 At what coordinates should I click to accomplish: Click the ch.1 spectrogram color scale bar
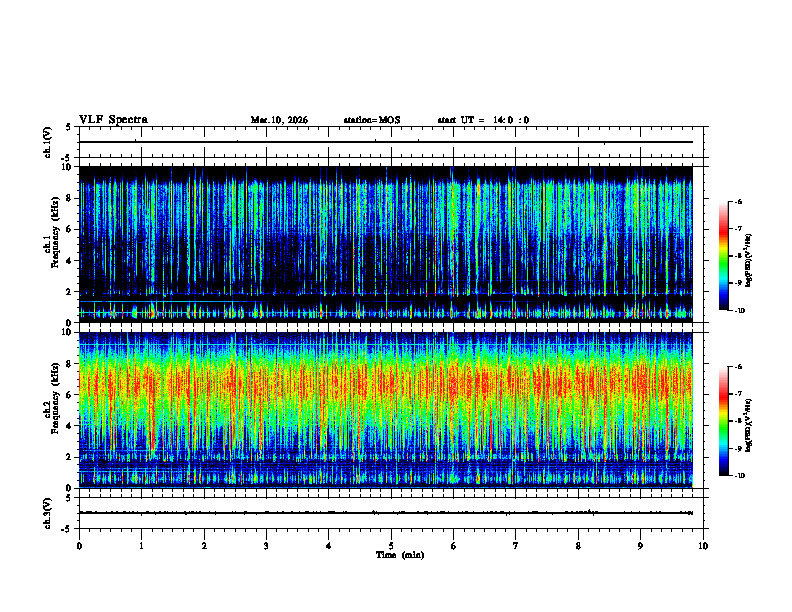(x=723, y=256)
